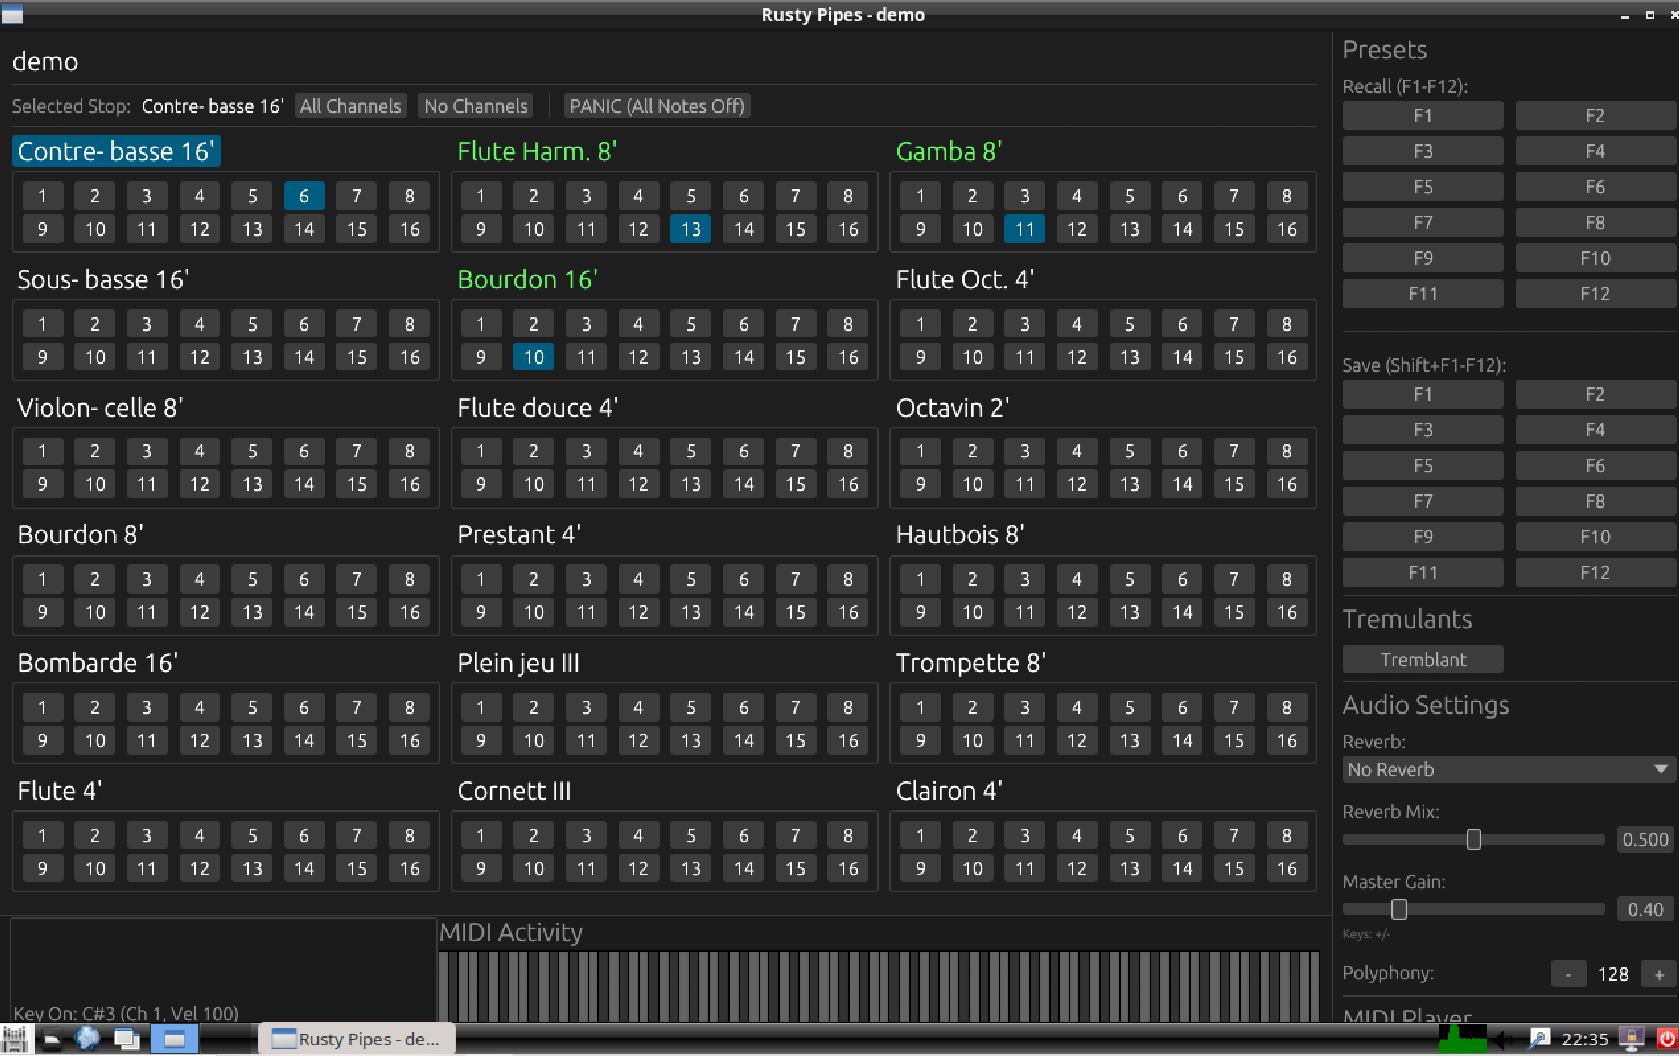Enable channel 3 on Flute douce 4'
The image size is (1679, 1056).
pyautogui.click(x=586, y=451)
